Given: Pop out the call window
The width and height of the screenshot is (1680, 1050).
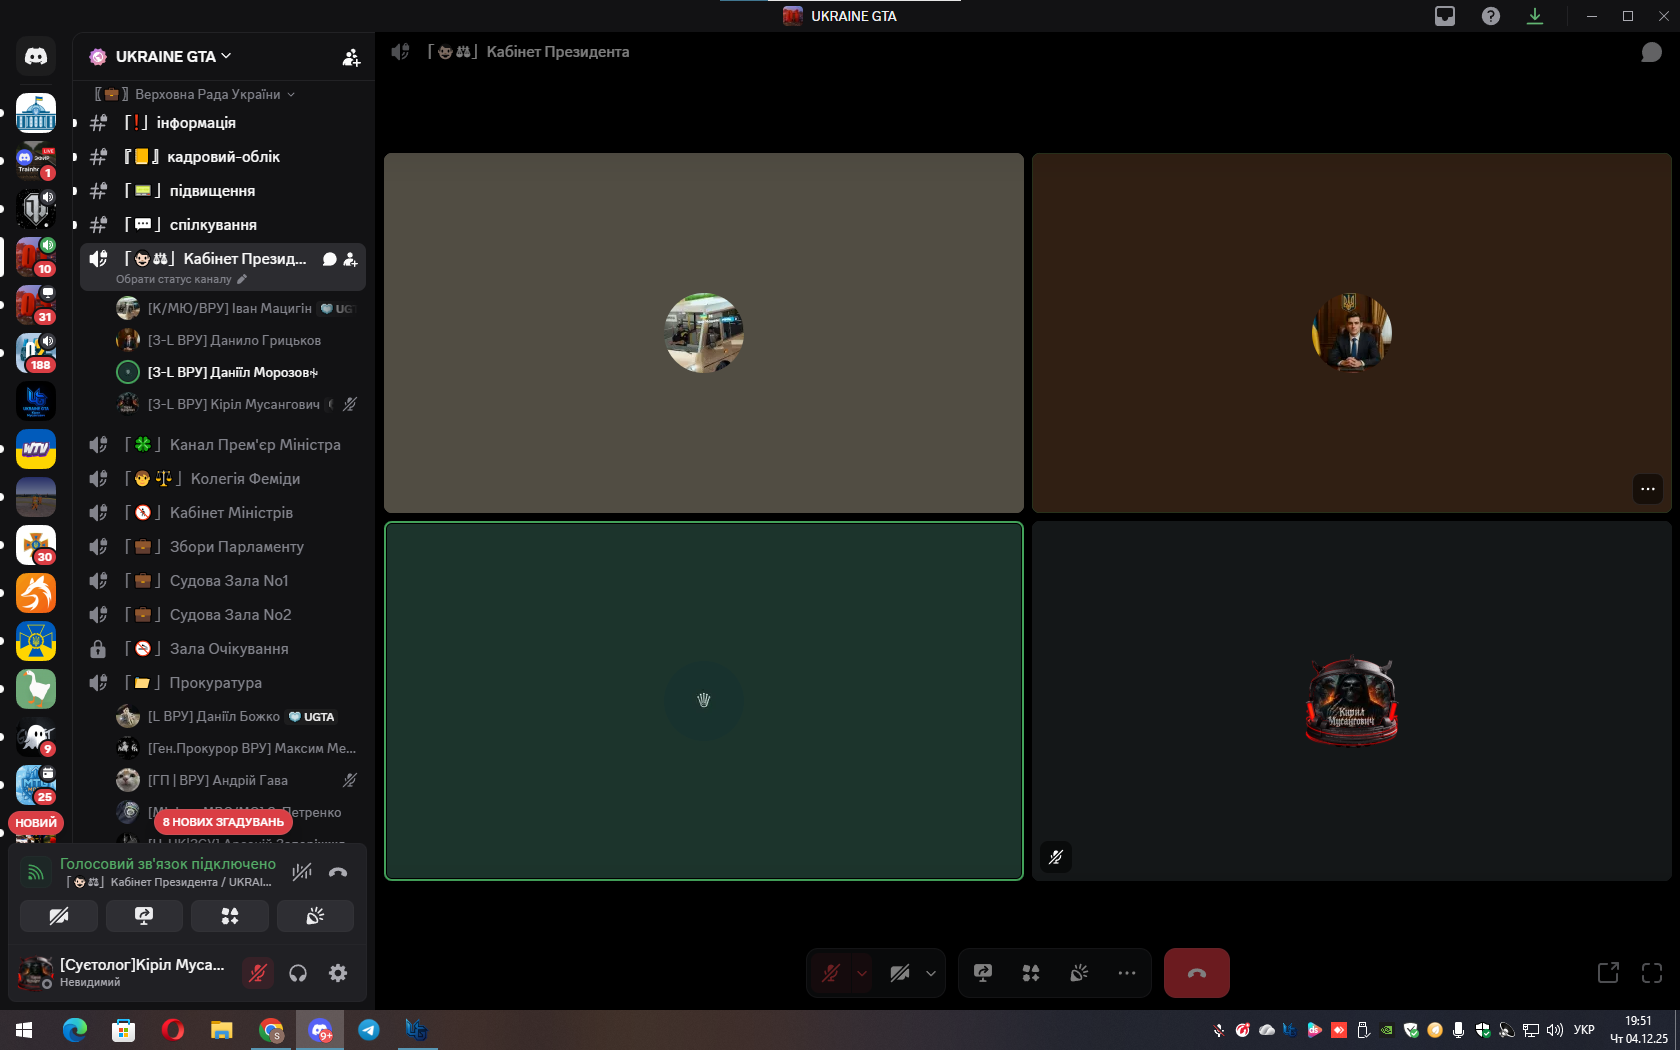Looking at the screenshot, I should pos(1608,973).
